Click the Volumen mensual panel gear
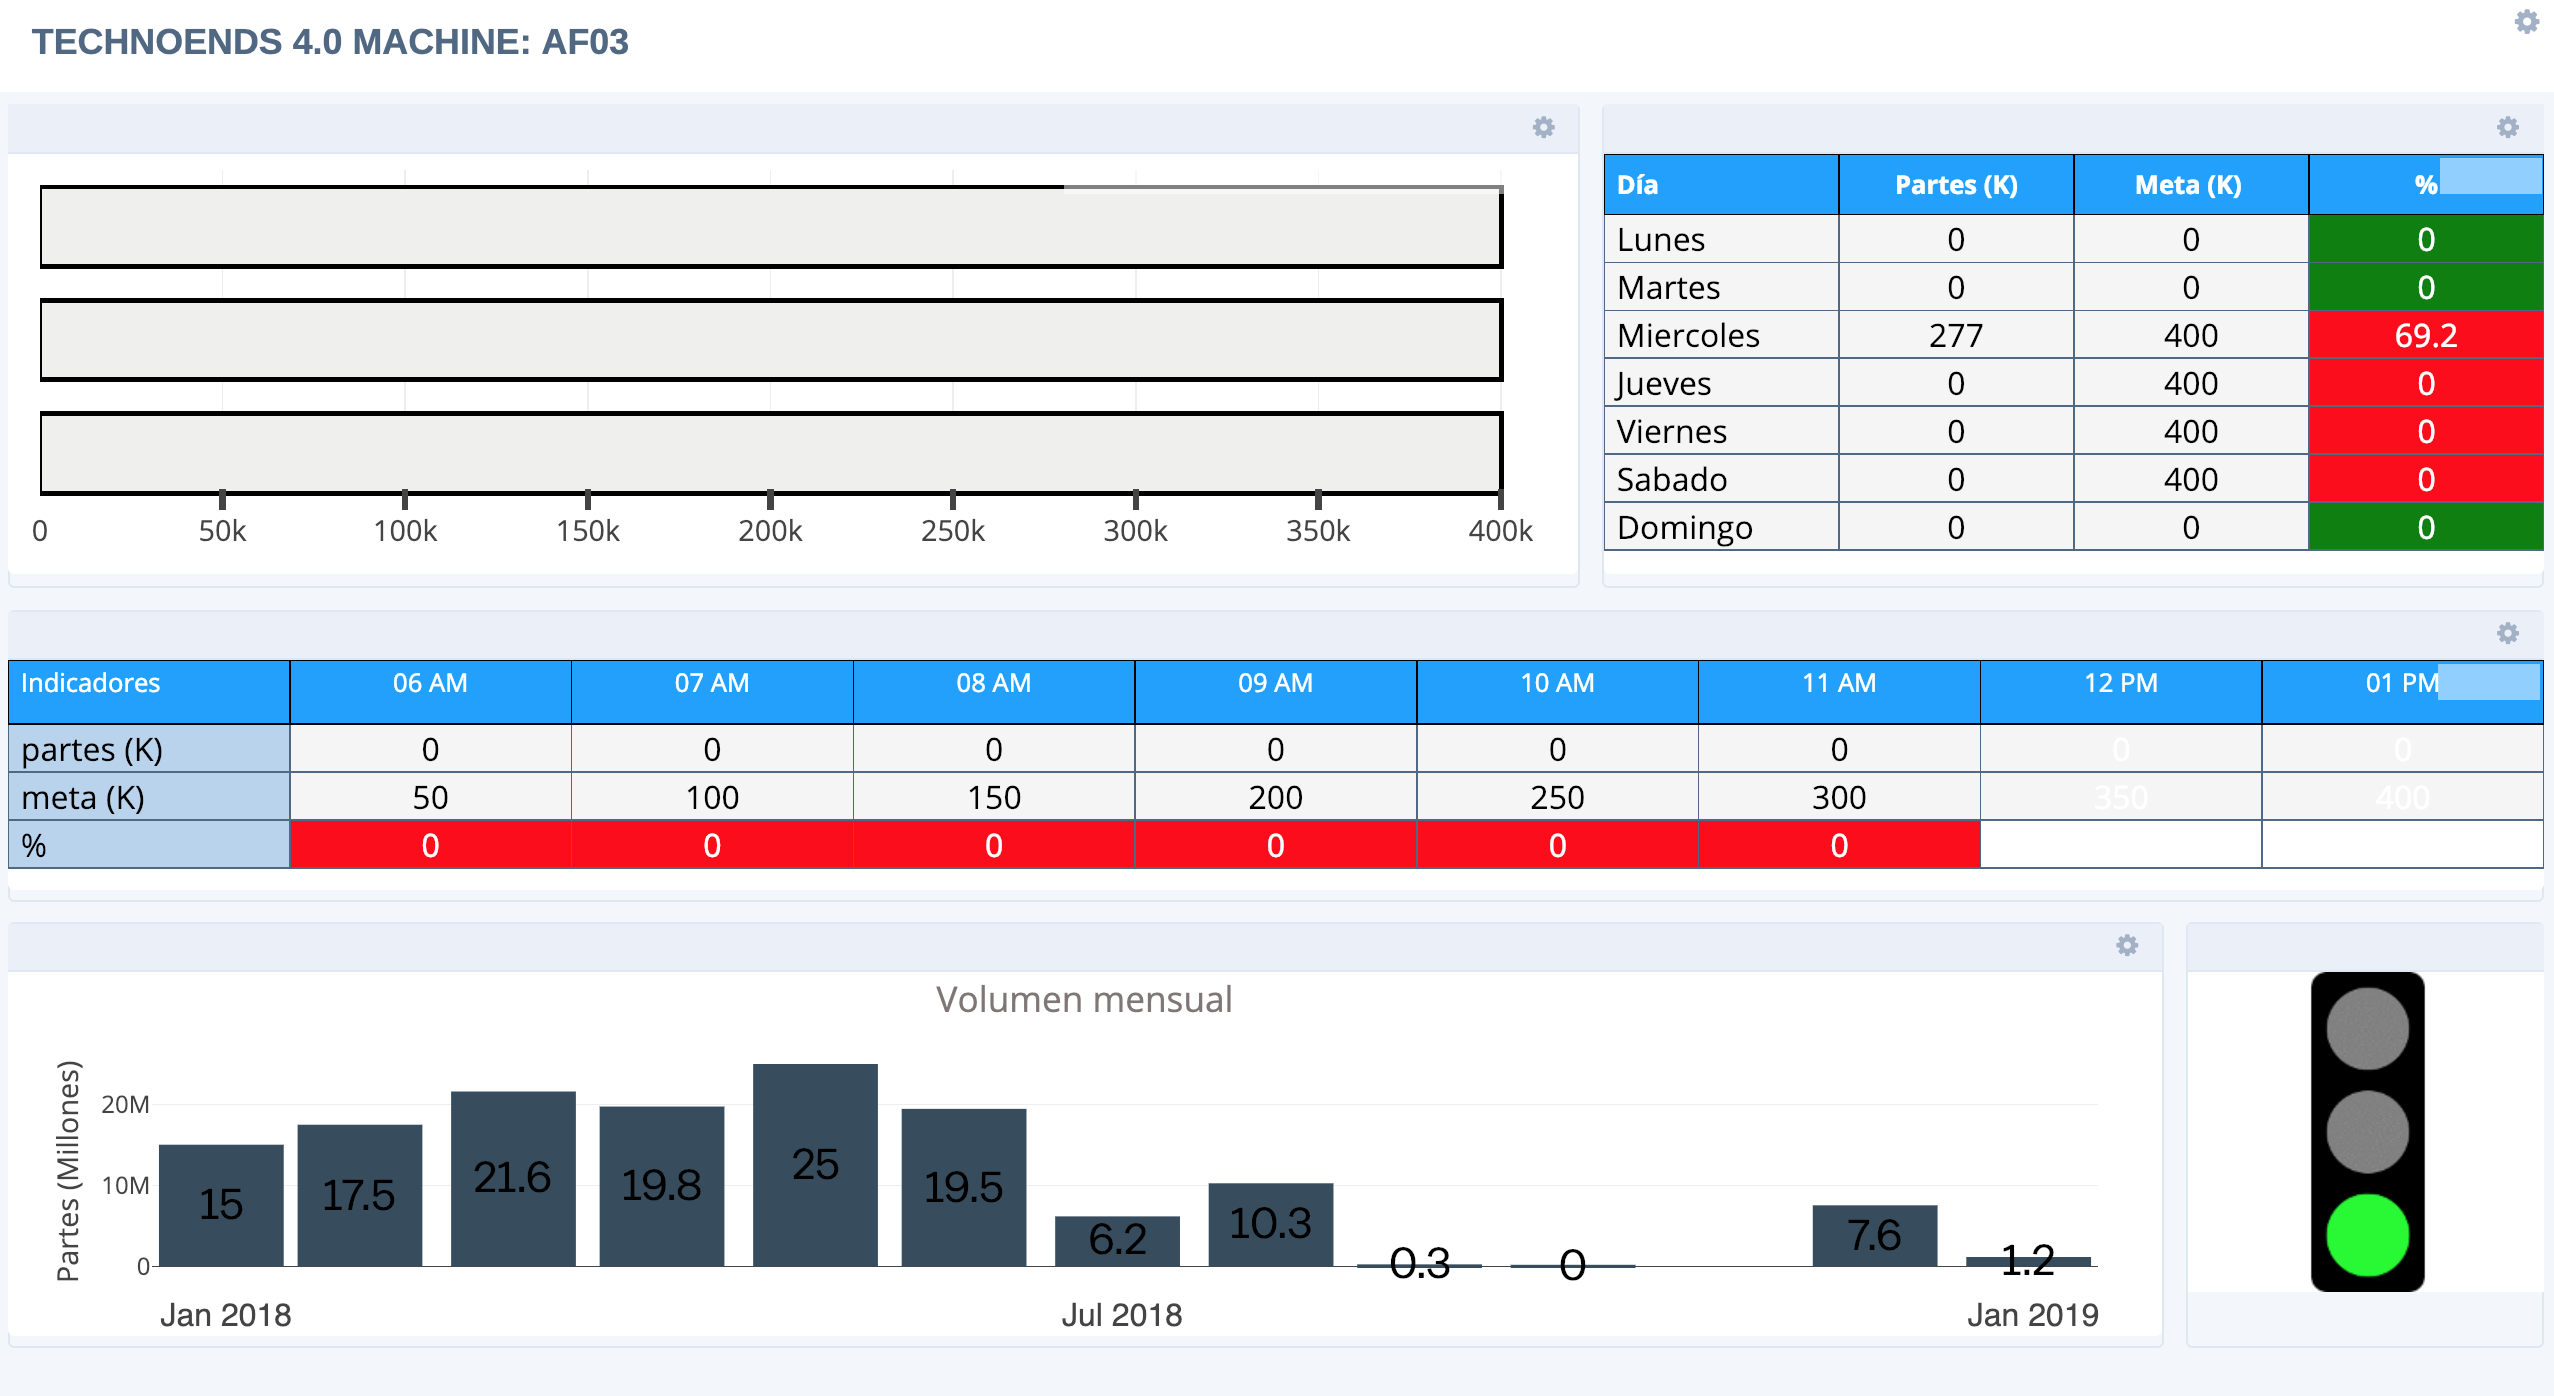This screenshot has width=2554, height=1396. [2126, 945]
